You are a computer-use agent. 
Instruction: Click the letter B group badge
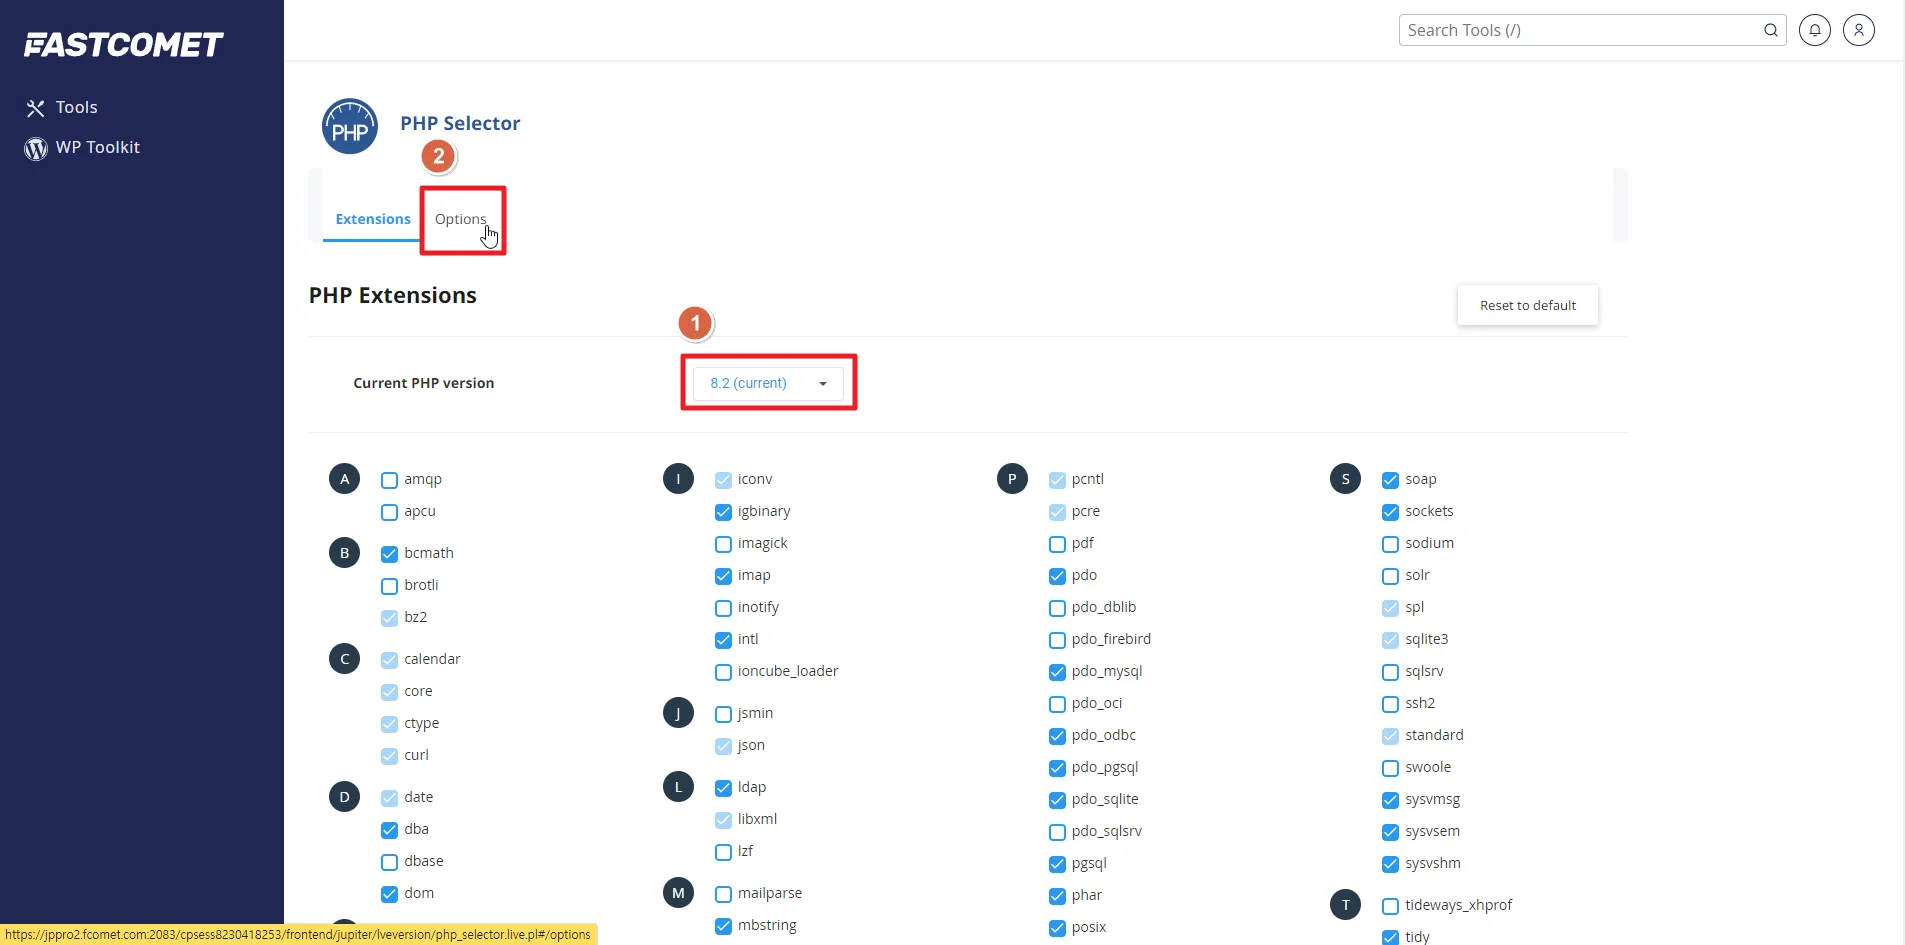tap(344, 553)
